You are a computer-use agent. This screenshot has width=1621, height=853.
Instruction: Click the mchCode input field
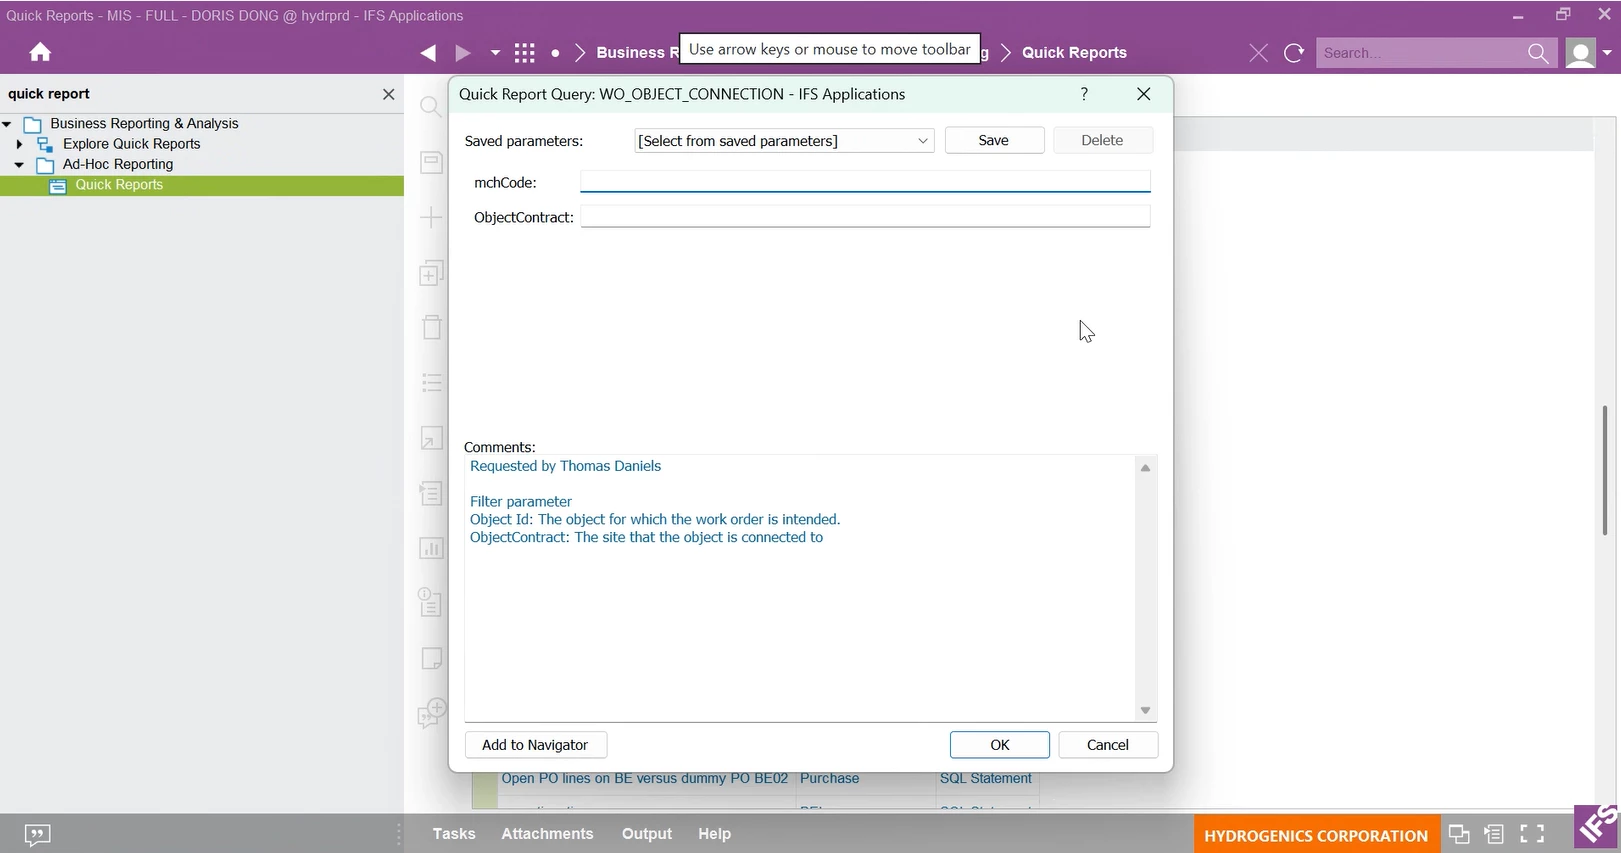pyautogui.click(x=865, y=181)
